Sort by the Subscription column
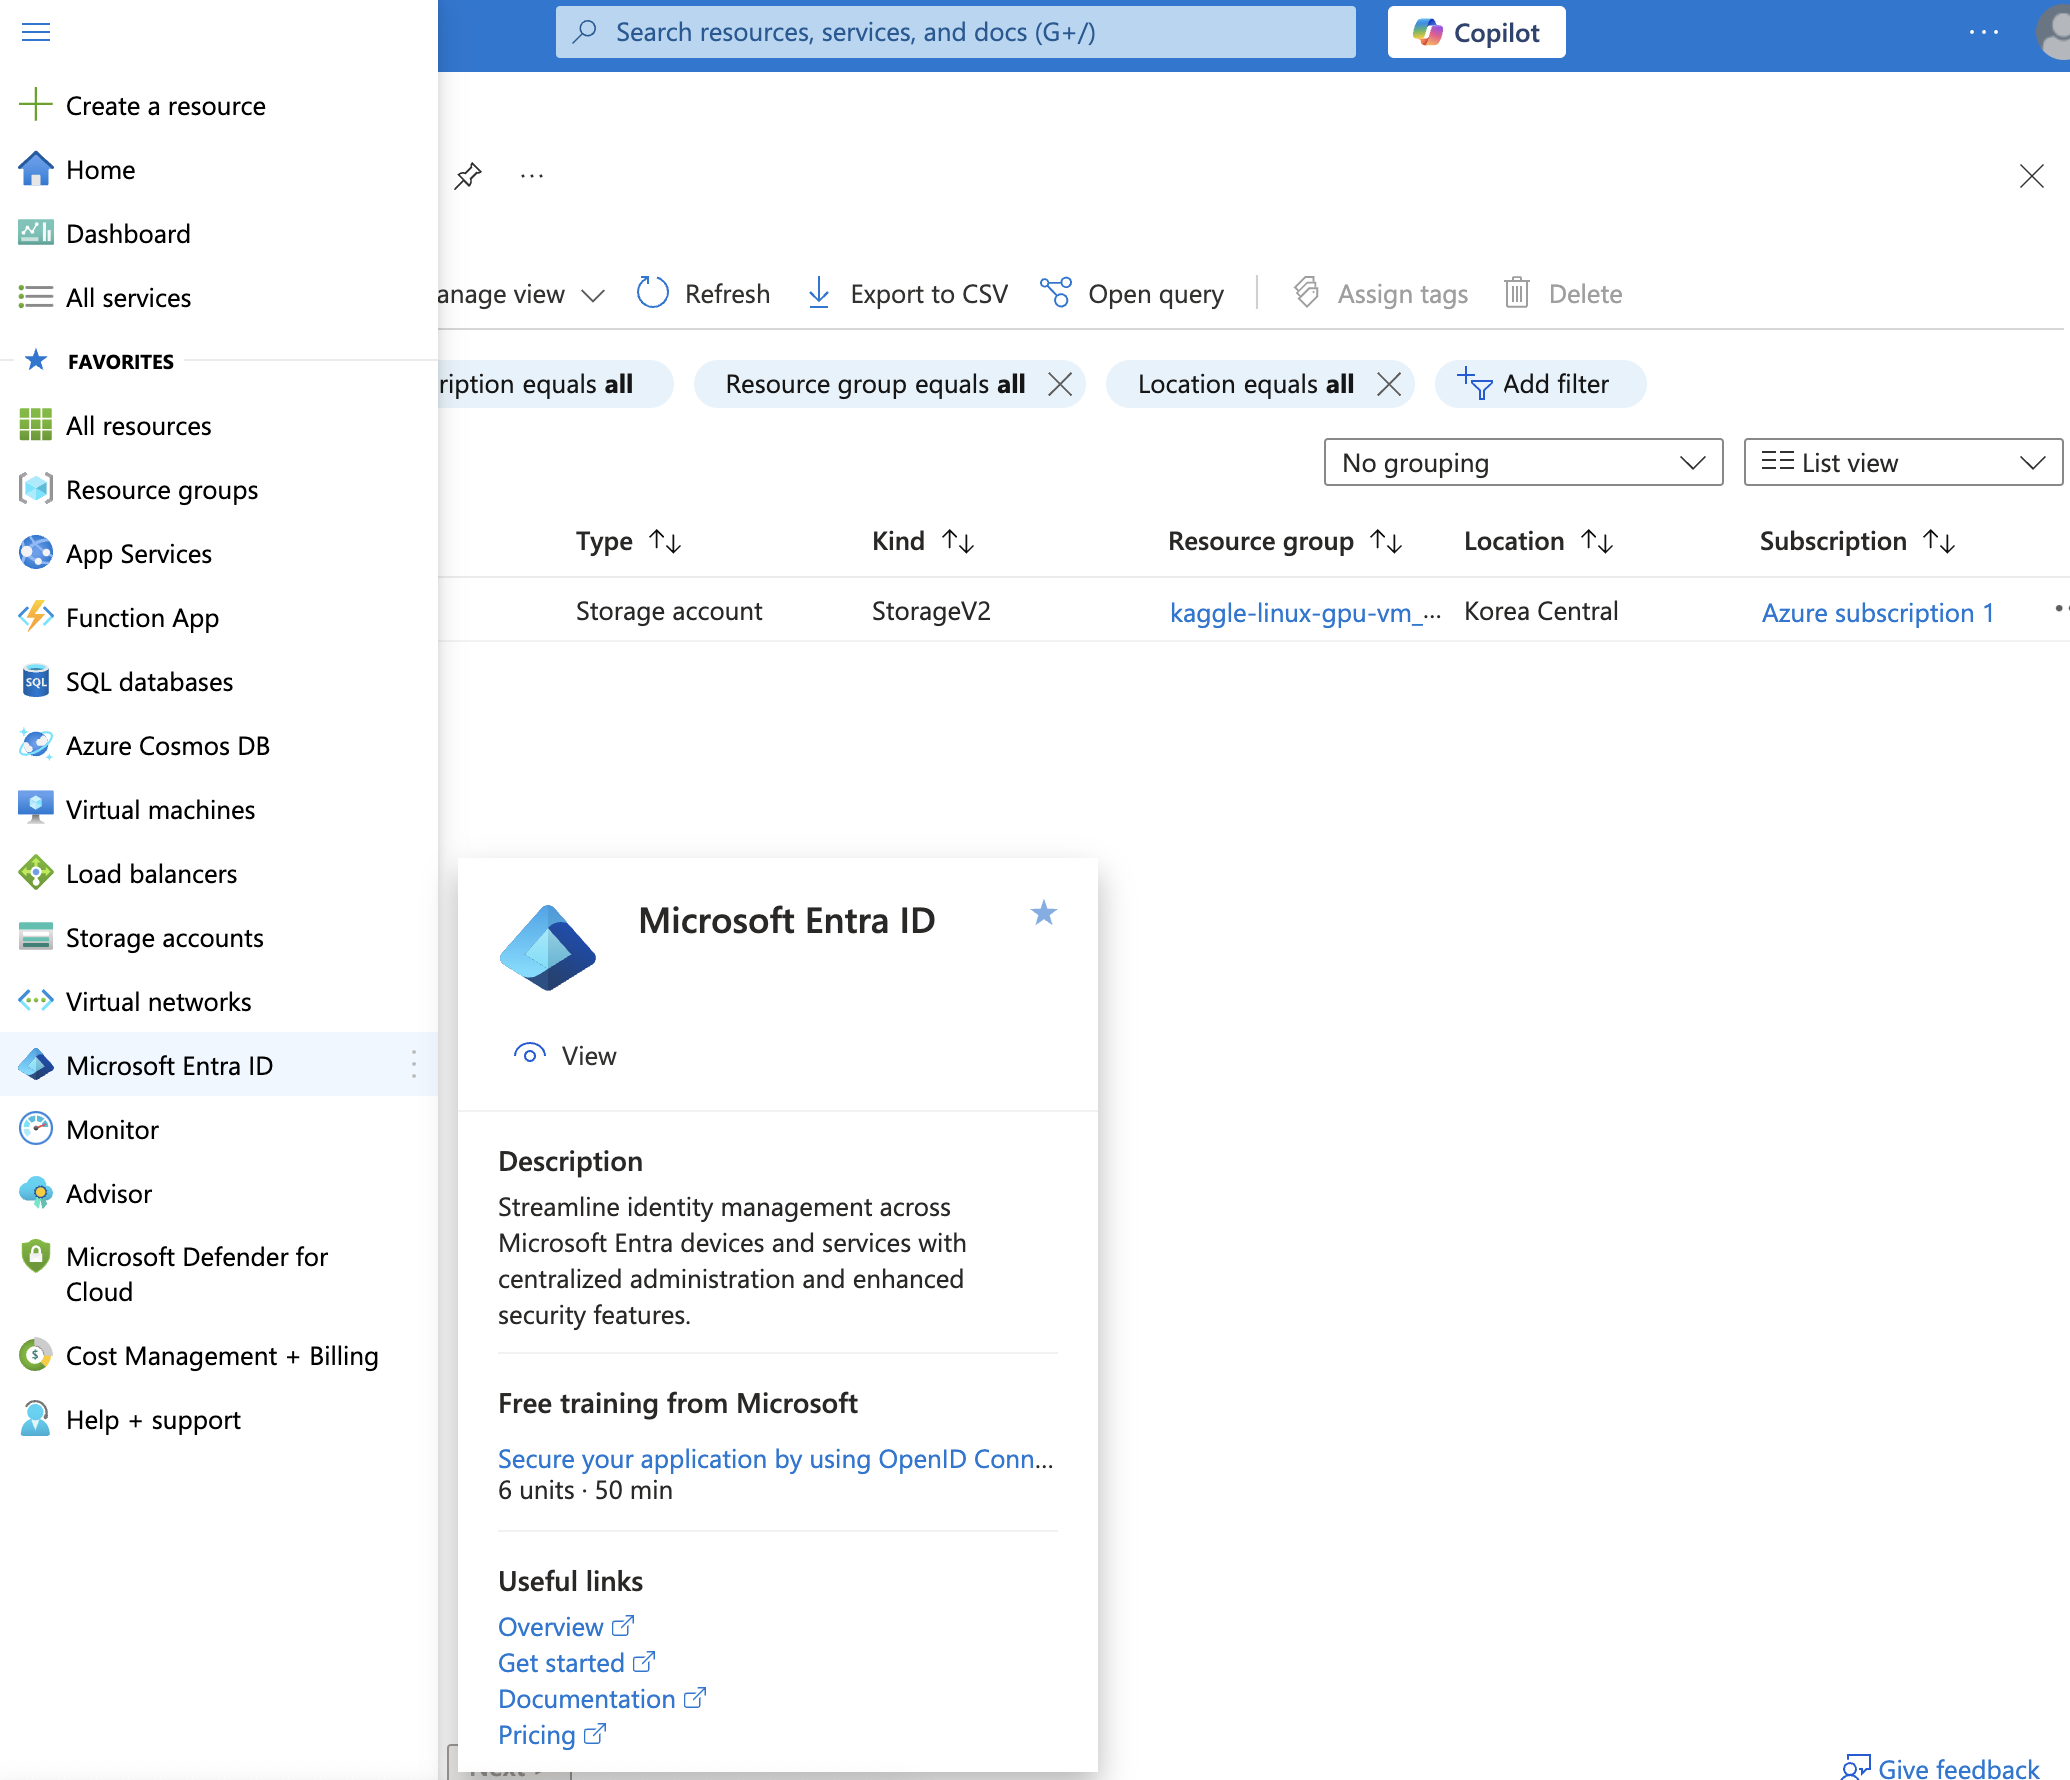 click(x=1857, y=541)
